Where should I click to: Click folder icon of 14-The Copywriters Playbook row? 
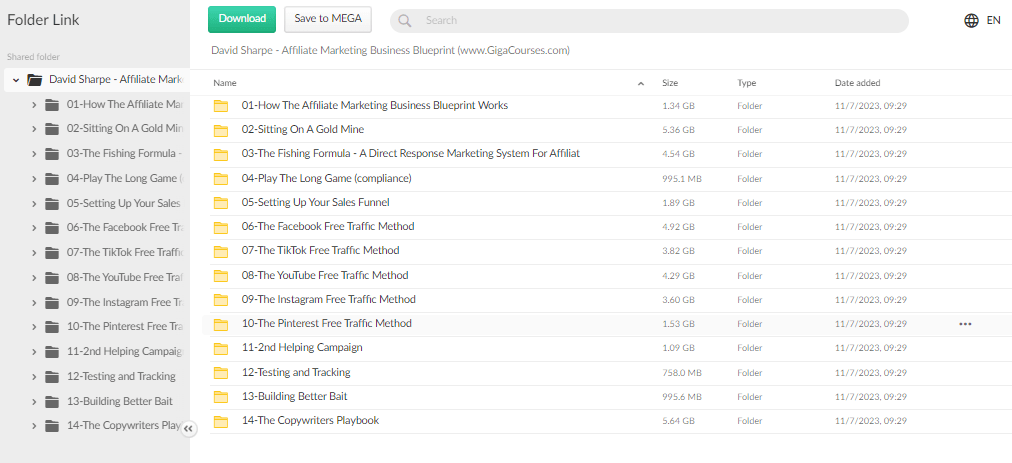coord(221,421)
